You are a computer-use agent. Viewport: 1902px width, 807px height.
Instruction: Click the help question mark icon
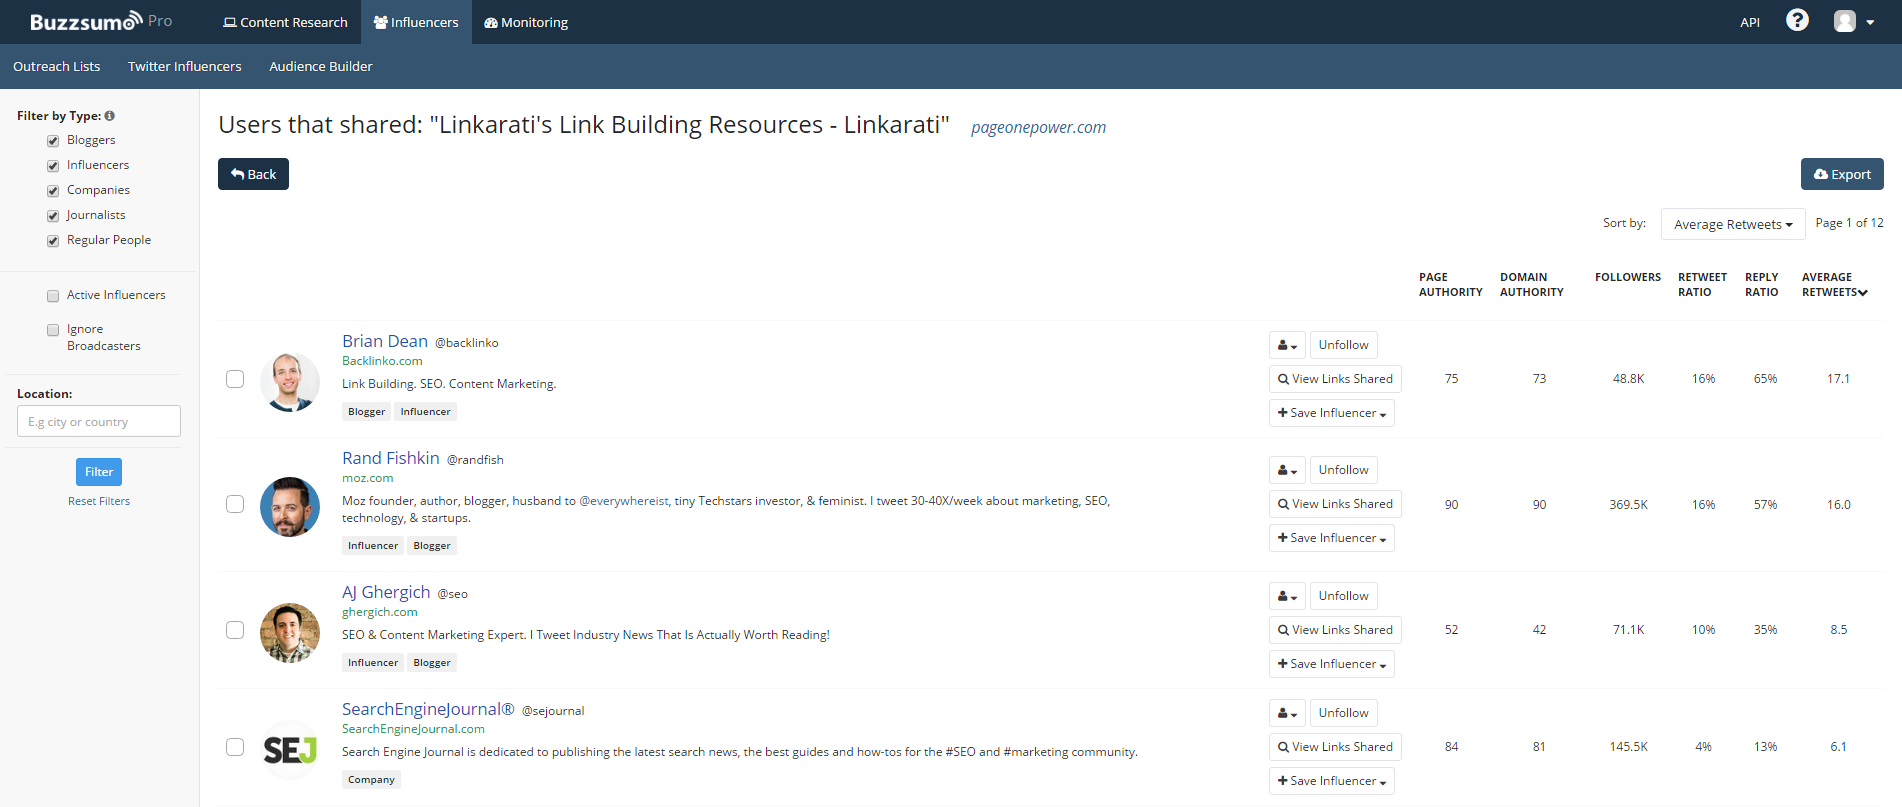tap(1796, 21)
